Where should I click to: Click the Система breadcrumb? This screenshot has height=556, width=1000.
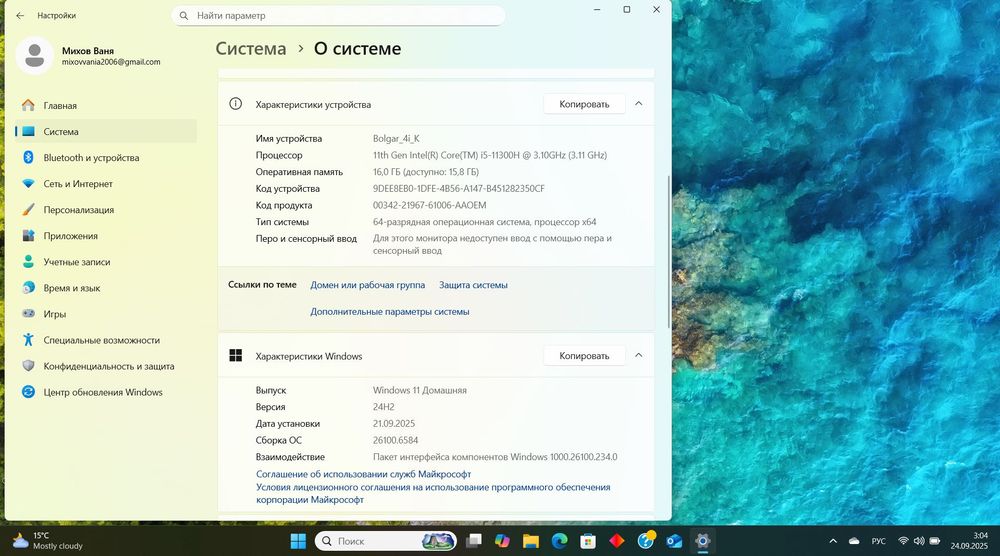click(x=251, y=48)
